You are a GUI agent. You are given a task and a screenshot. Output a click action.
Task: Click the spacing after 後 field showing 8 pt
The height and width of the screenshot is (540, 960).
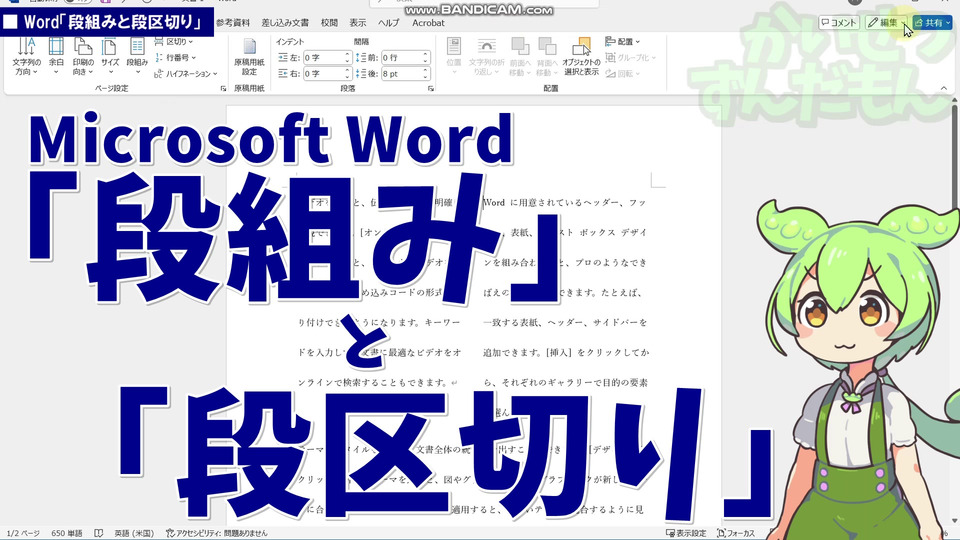400,73
